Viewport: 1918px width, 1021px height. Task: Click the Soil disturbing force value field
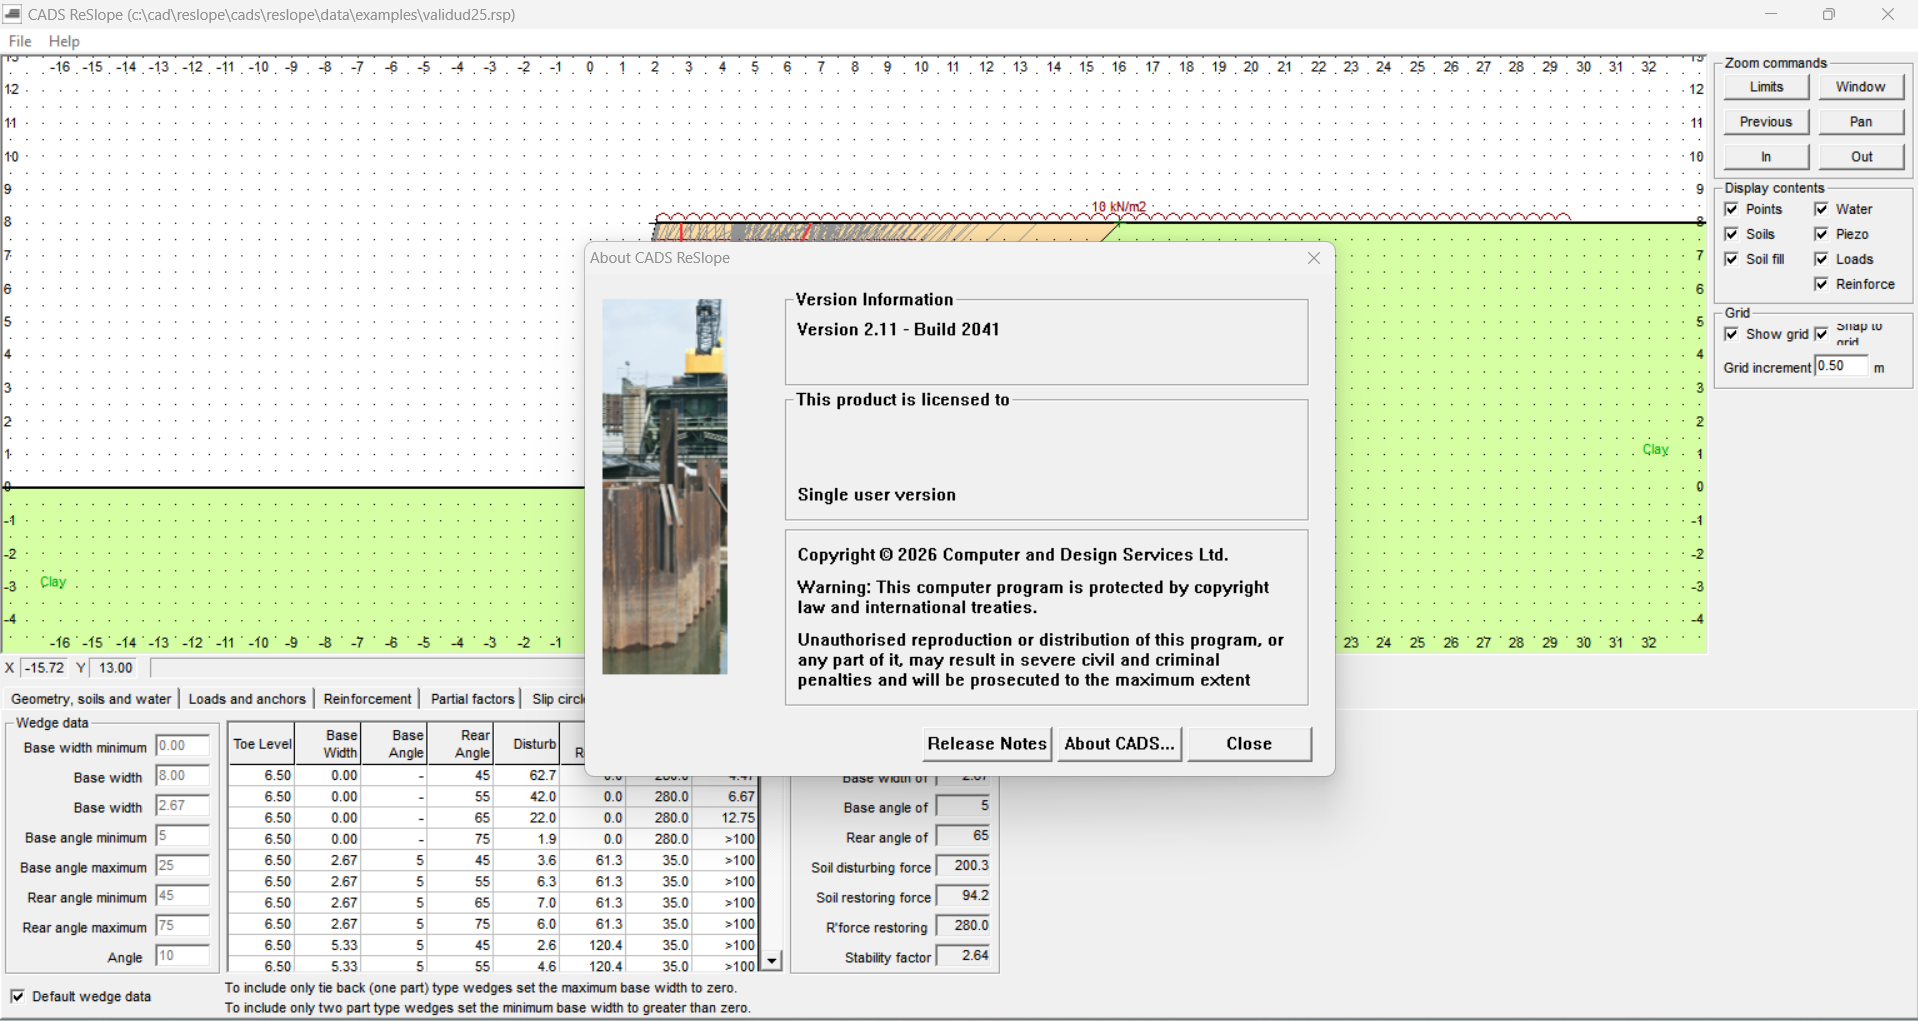pyautogui.click(x=964, y=866)
